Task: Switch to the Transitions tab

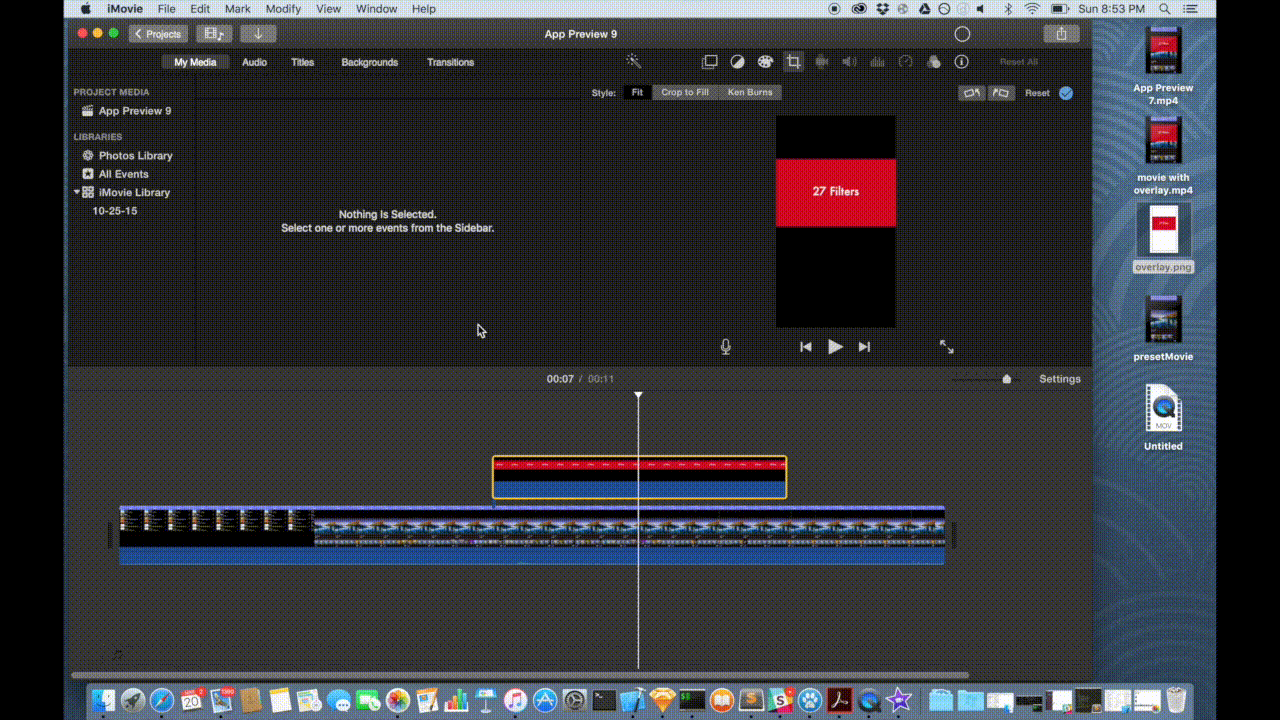Action: pyautogui.click(x=450, y=62)
